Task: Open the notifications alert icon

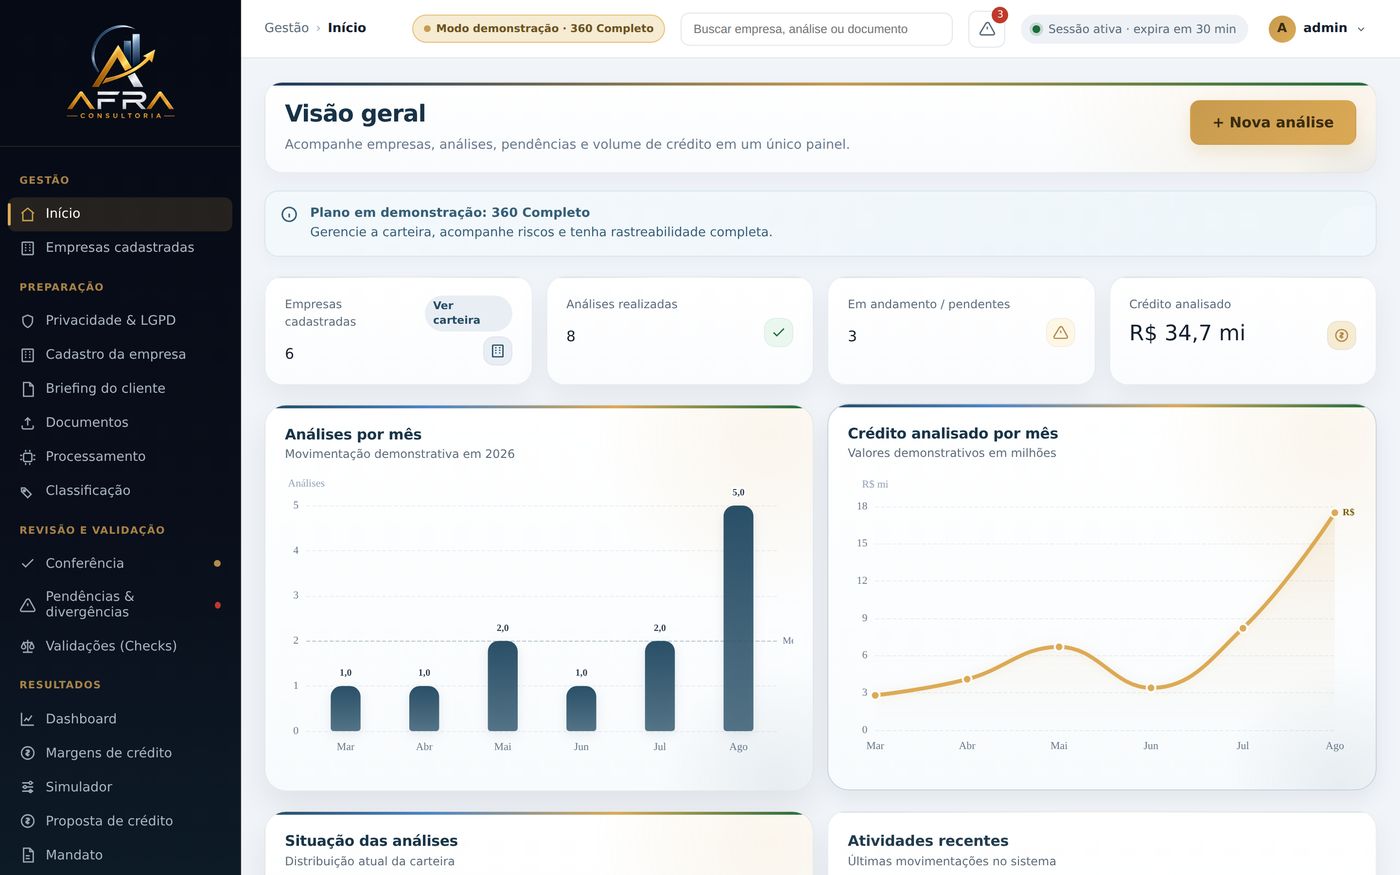Action: [x=986, y=29]
